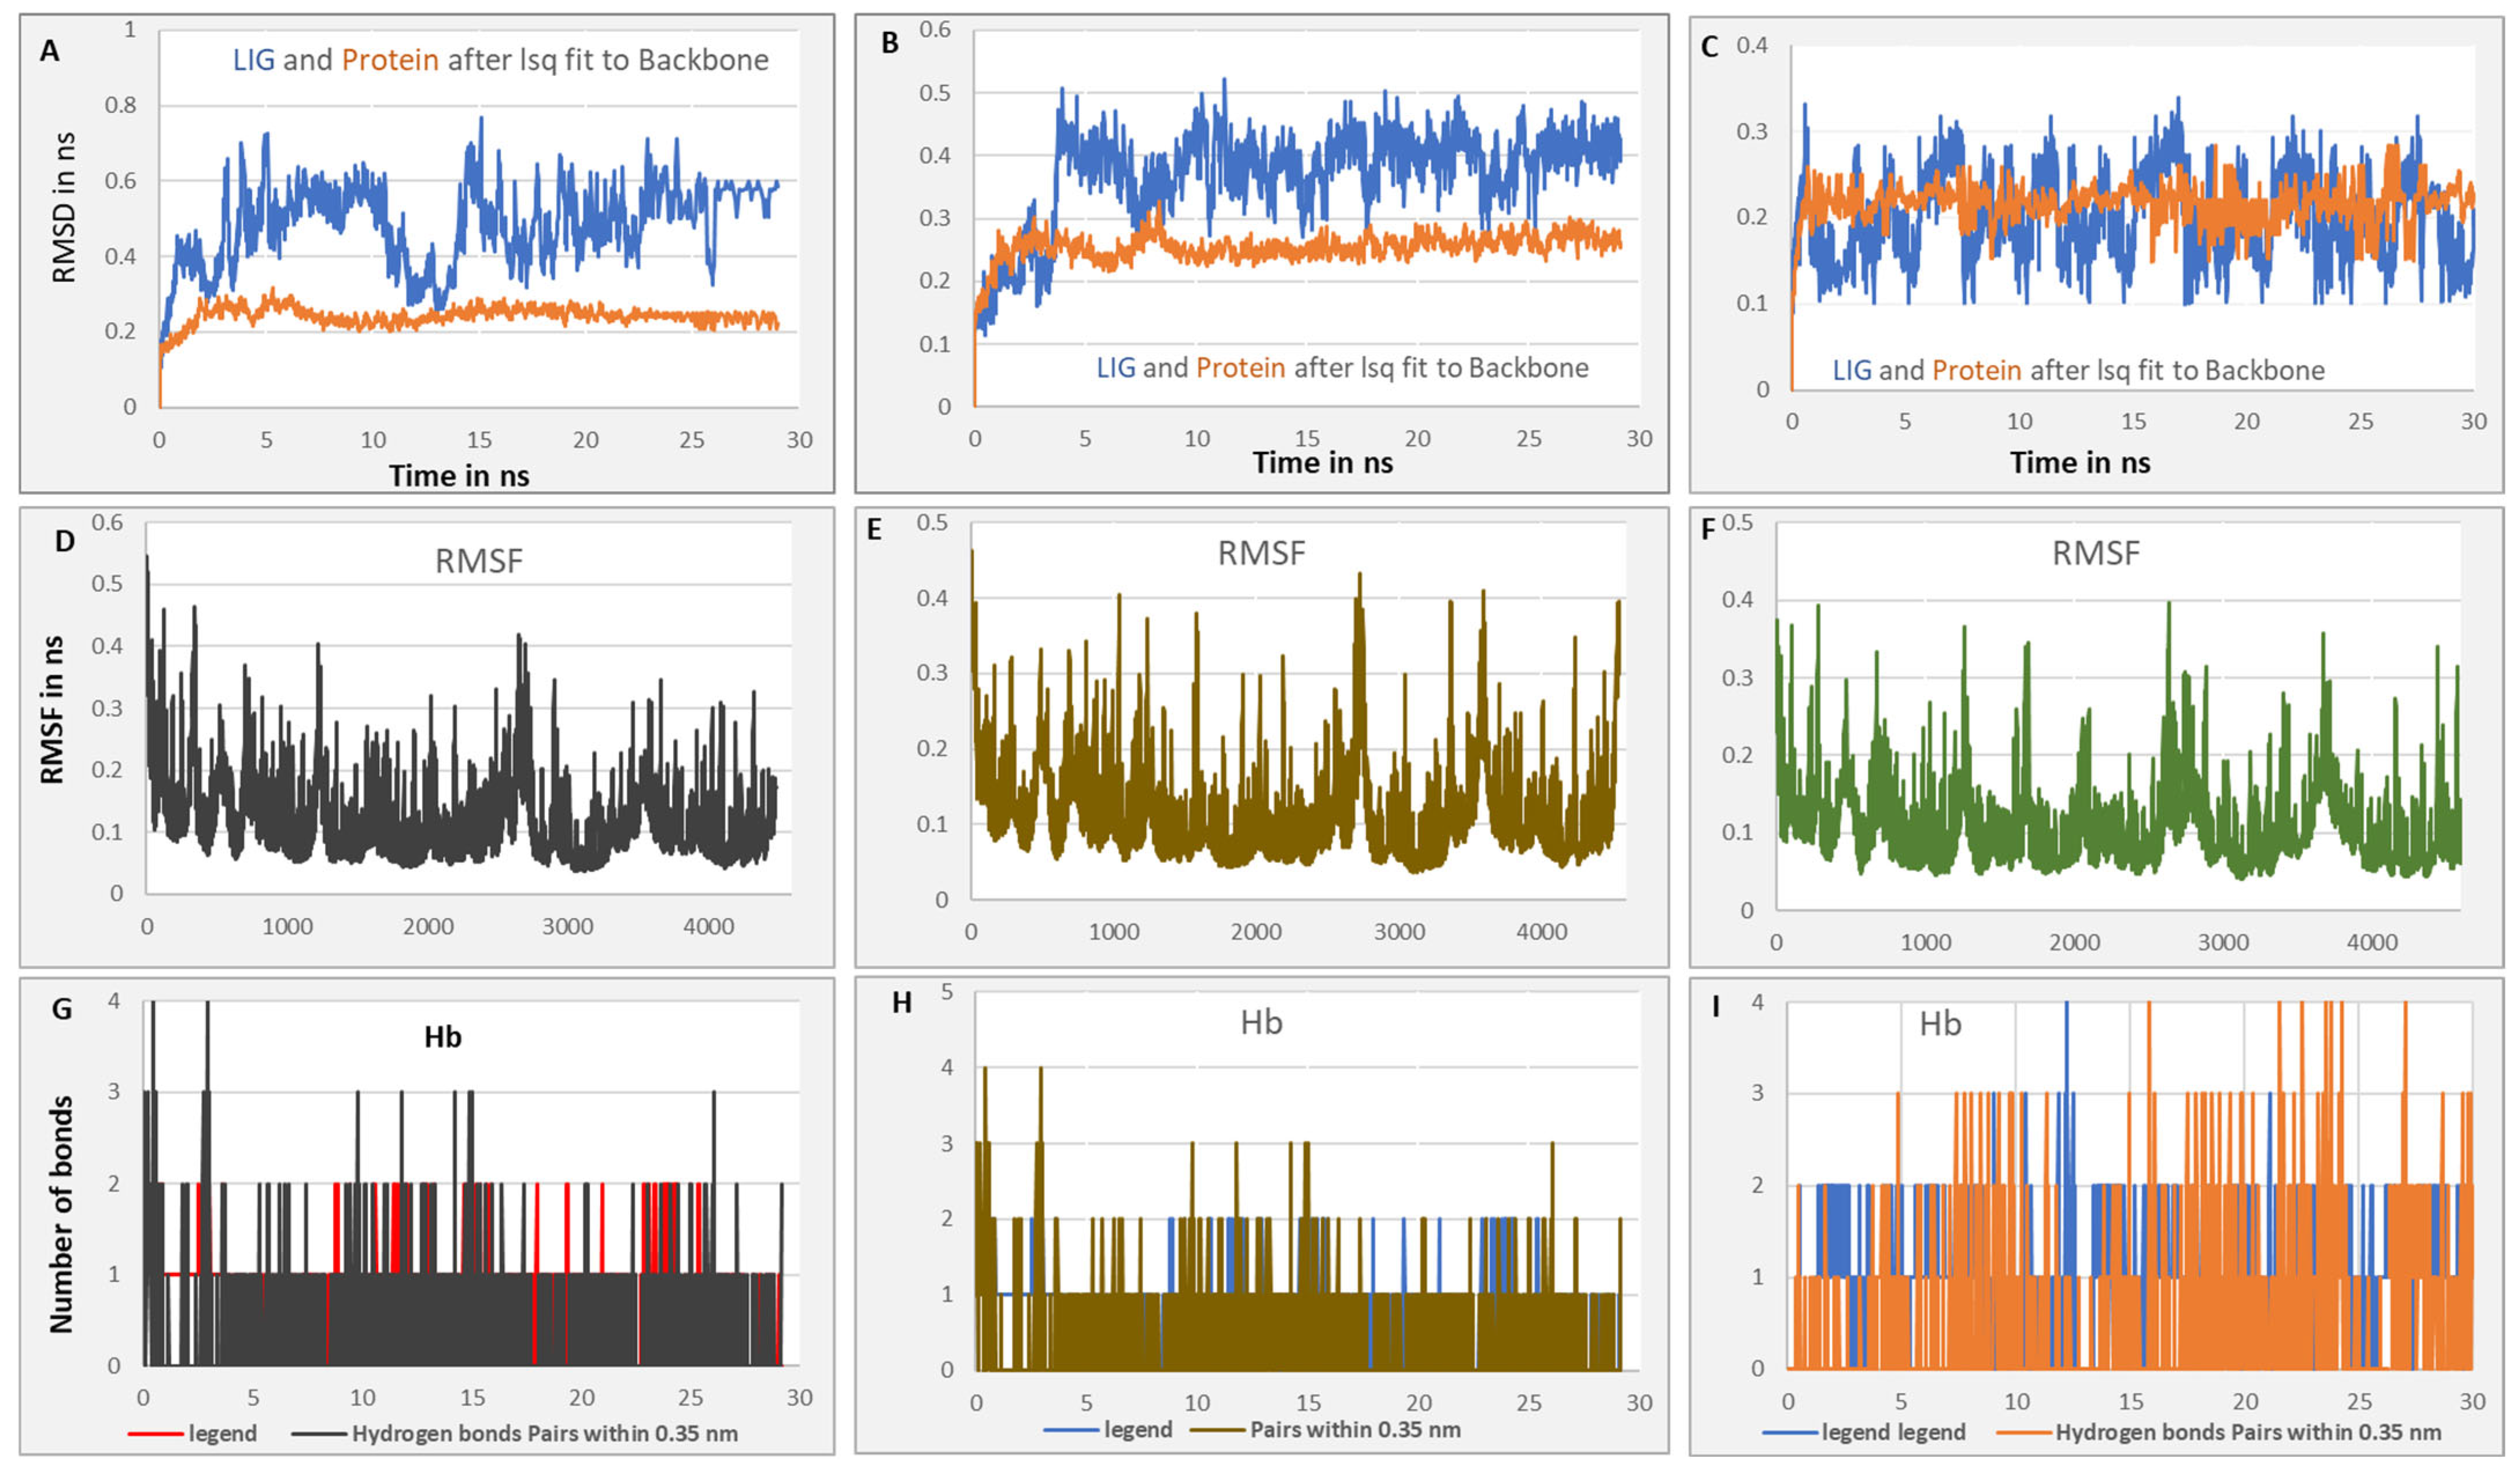The image size is (2520, 1472).
Task: Click the red legend line in panel G
Action: [156, 1434]
